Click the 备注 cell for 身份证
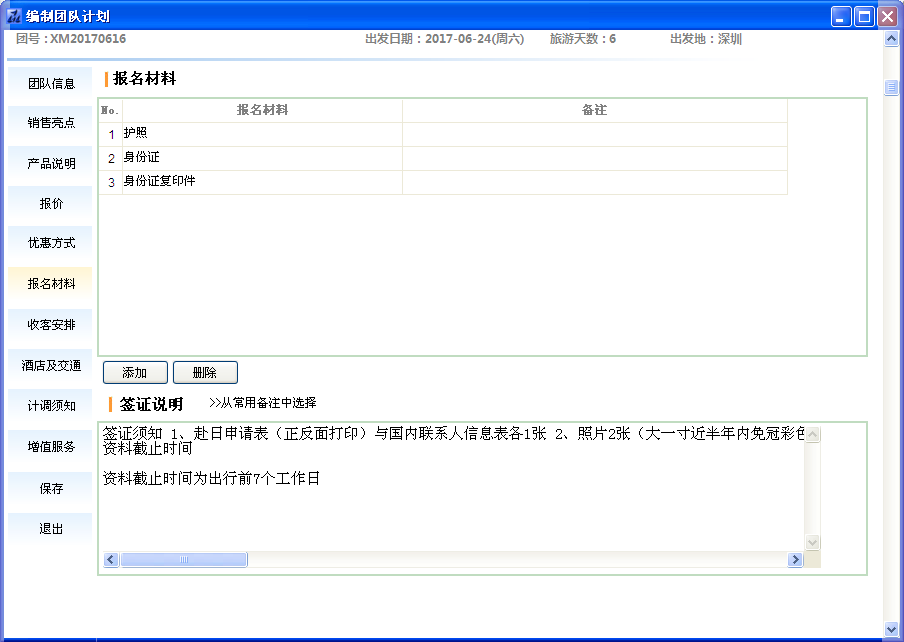Image resolution: width=904 pixels, height=642 pixels. tap(595, 158)
